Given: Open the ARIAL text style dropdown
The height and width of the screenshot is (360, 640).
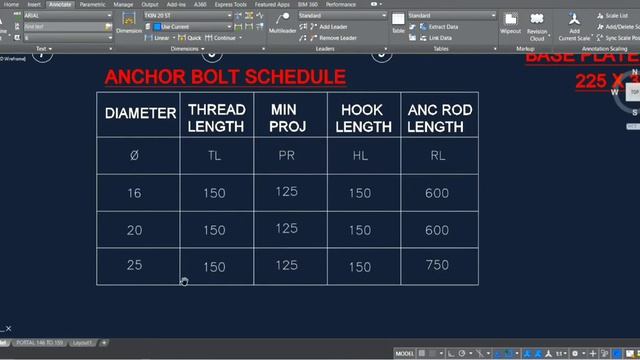Looking at the screenshot, I should [109, 16].
